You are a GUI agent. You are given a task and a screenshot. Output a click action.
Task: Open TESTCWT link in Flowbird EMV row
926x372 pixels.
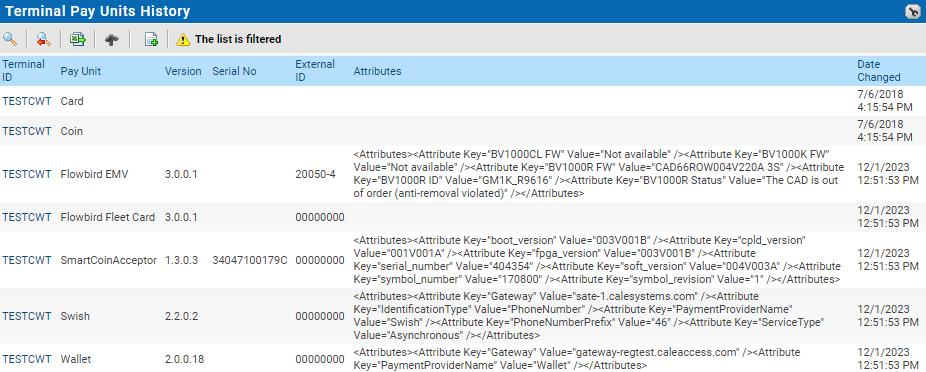point(27,174)
